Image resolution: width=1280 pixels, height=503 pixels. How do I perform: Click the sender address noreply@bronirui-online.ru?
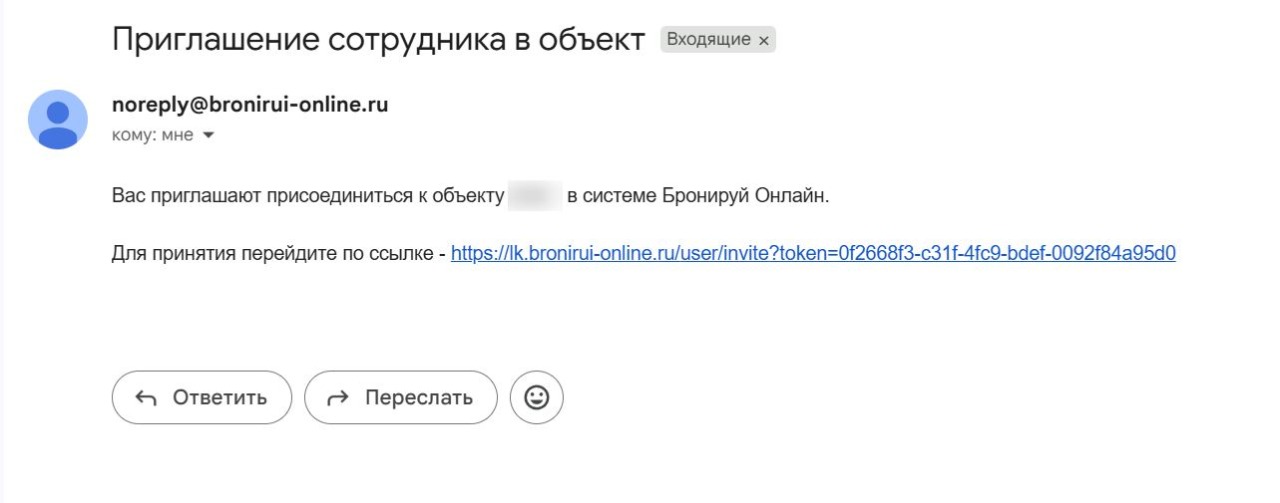250,104
